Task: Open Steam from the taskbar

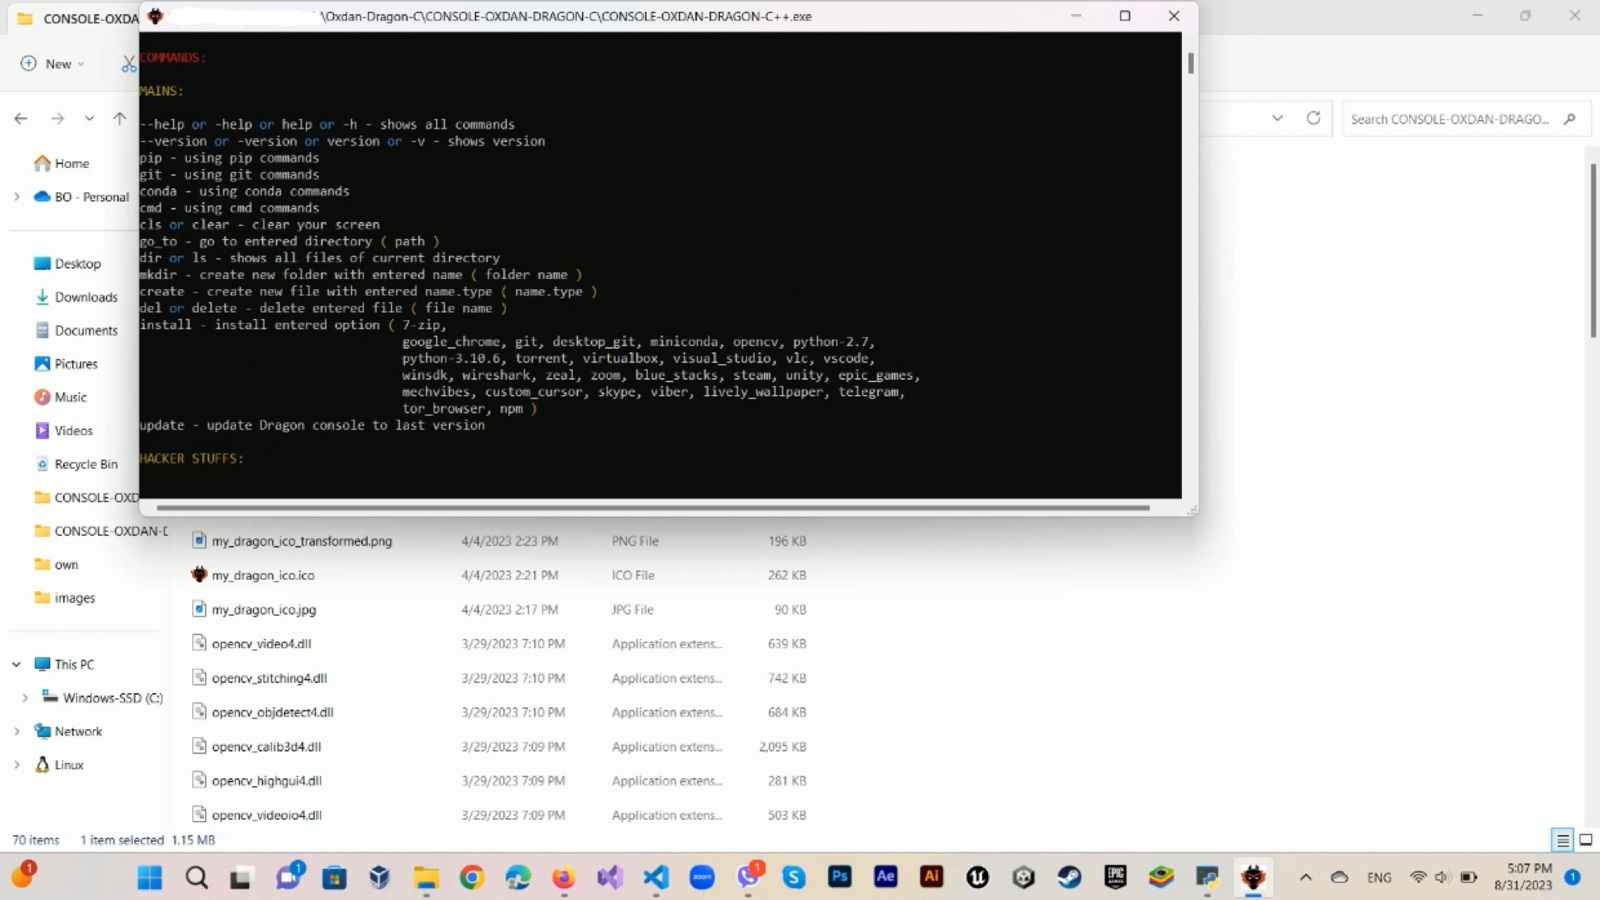Action: point(1067,877)
